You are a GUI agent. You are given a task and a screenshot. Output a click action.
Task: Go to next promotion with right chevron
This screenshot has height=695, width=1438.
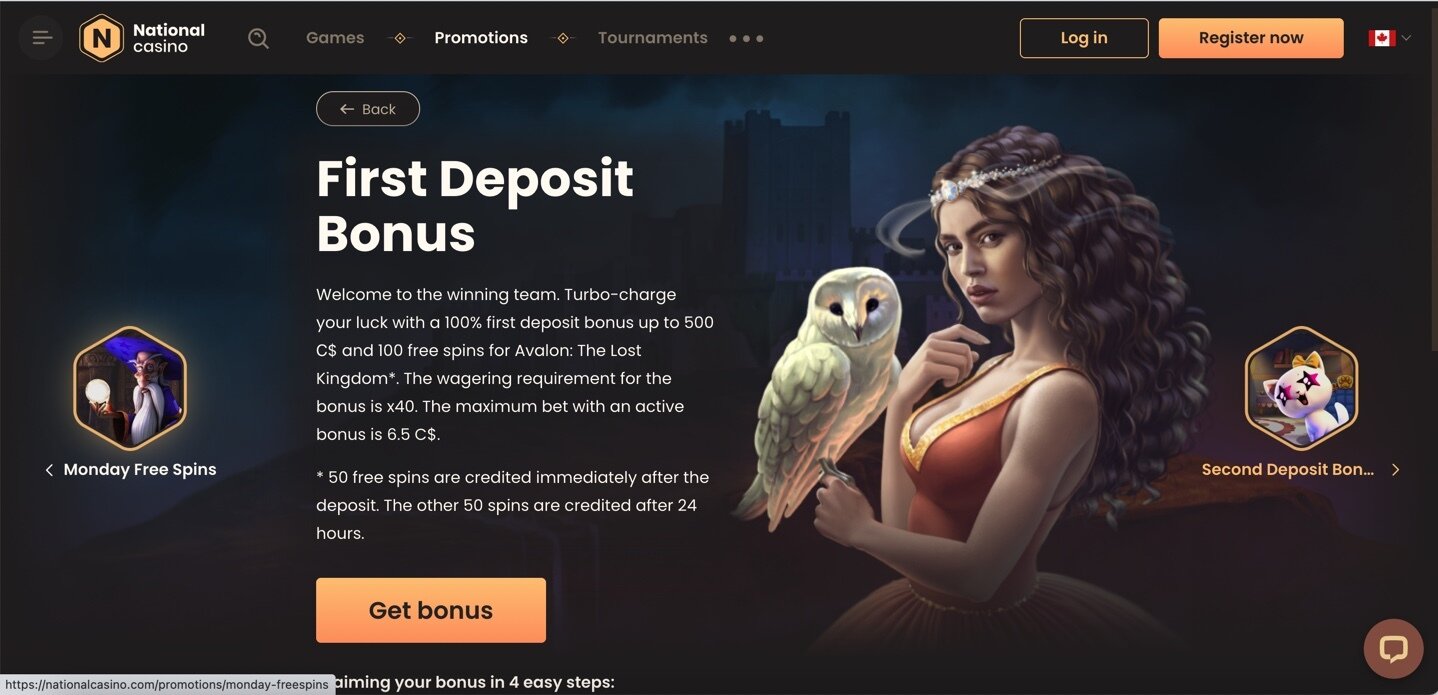[1396, 470]
